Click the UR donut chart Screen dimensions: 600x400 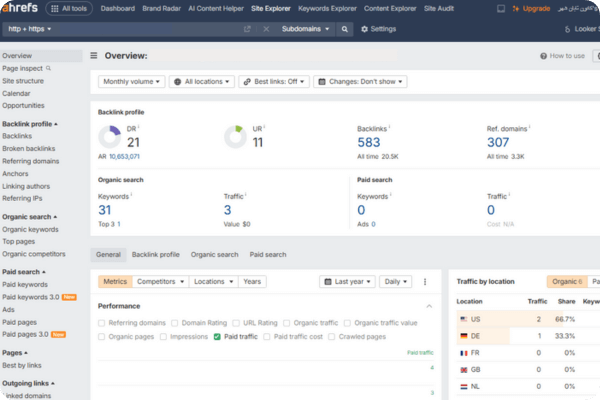(235, 137)
